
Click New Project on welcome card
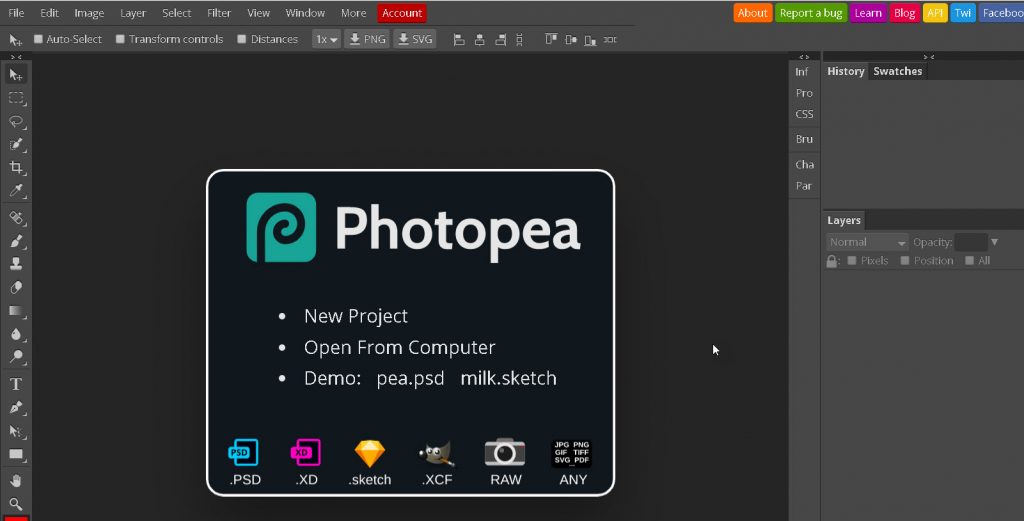coord(356,316)
